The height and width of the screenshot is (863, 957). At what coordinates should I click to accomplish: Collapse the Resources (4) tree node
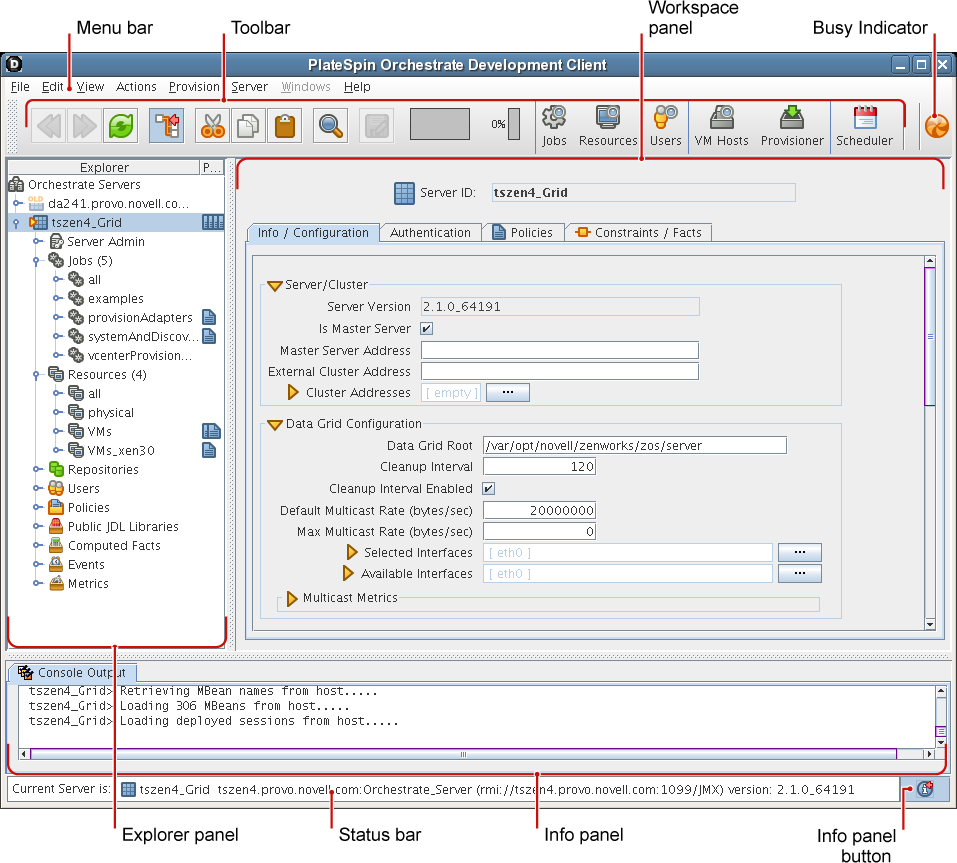coord(37,375)
